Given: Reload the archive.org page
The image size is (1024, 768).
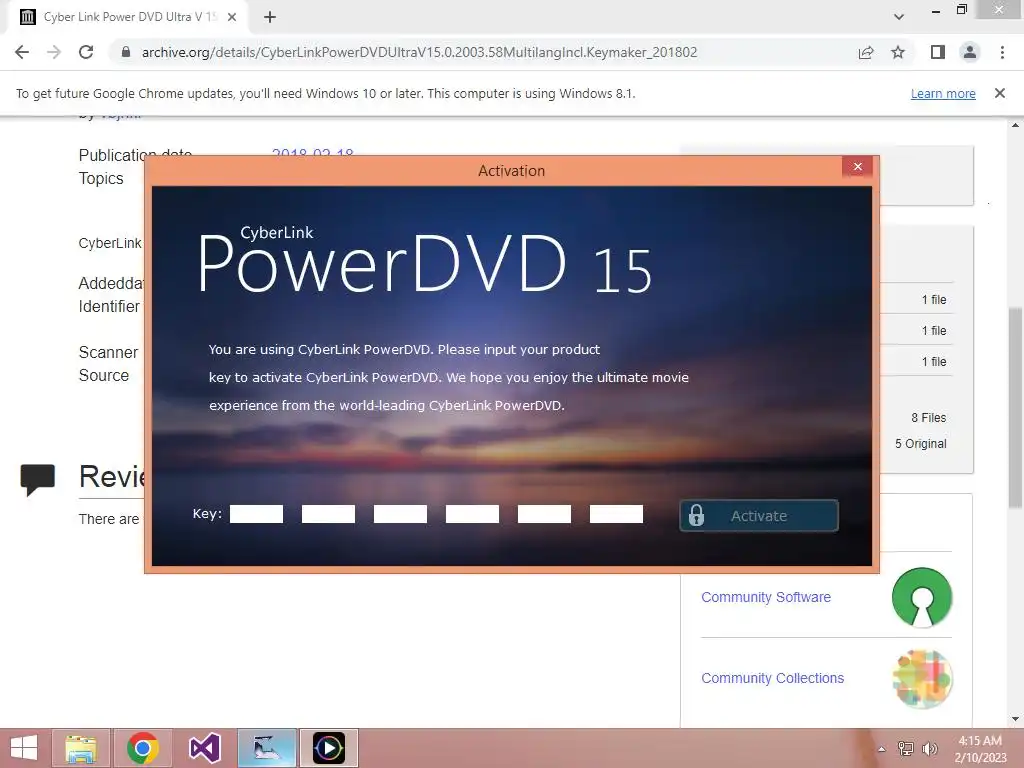Looking at the screenshot, I should tap(86, 52).
